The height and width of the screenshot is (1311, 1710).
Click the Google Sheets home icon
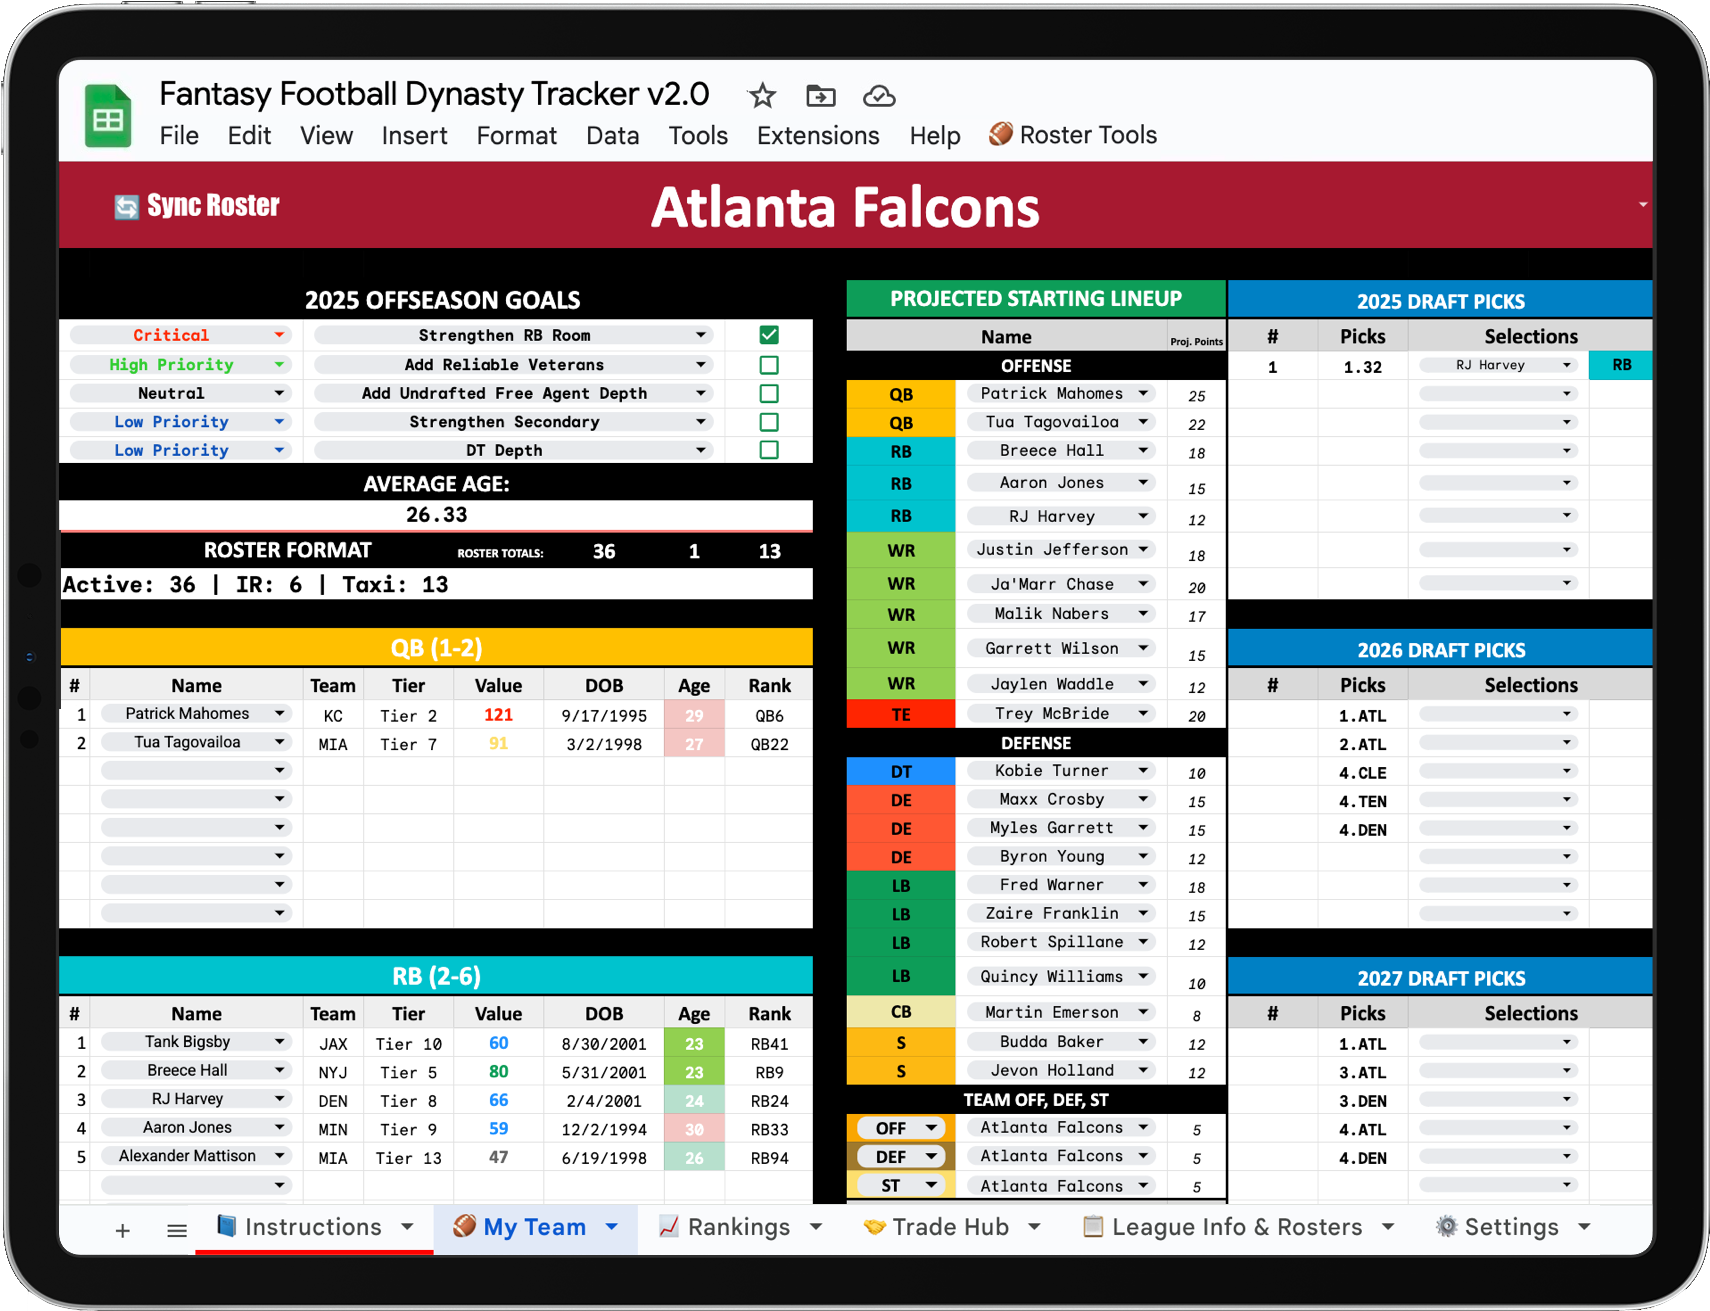[108, 117]
